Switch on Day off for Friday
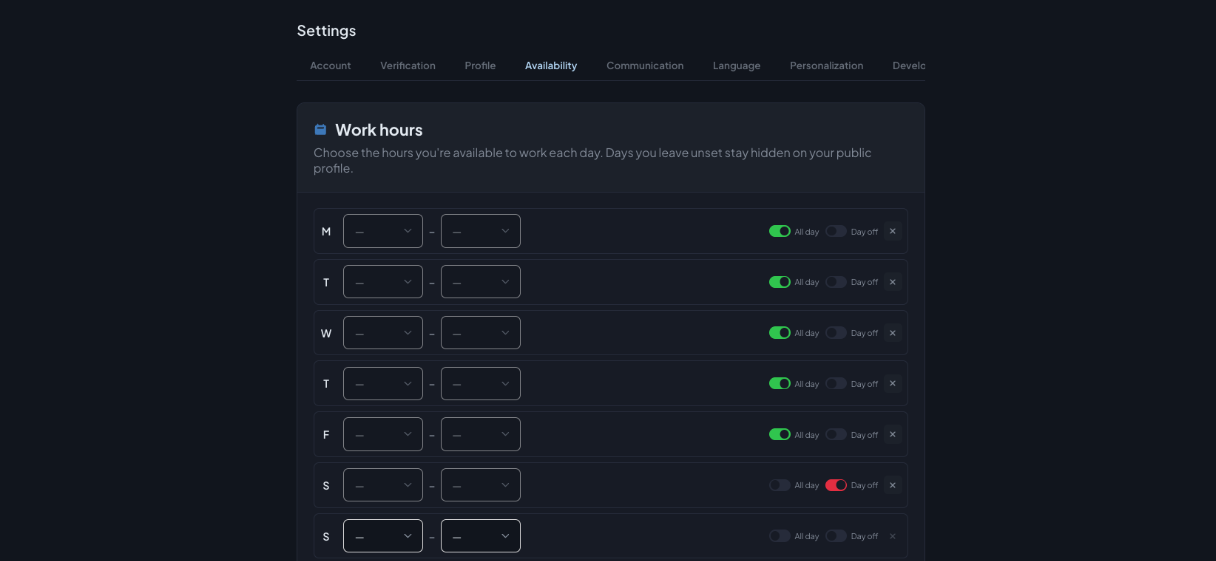The image size is (1216, 561). [836, 435]
